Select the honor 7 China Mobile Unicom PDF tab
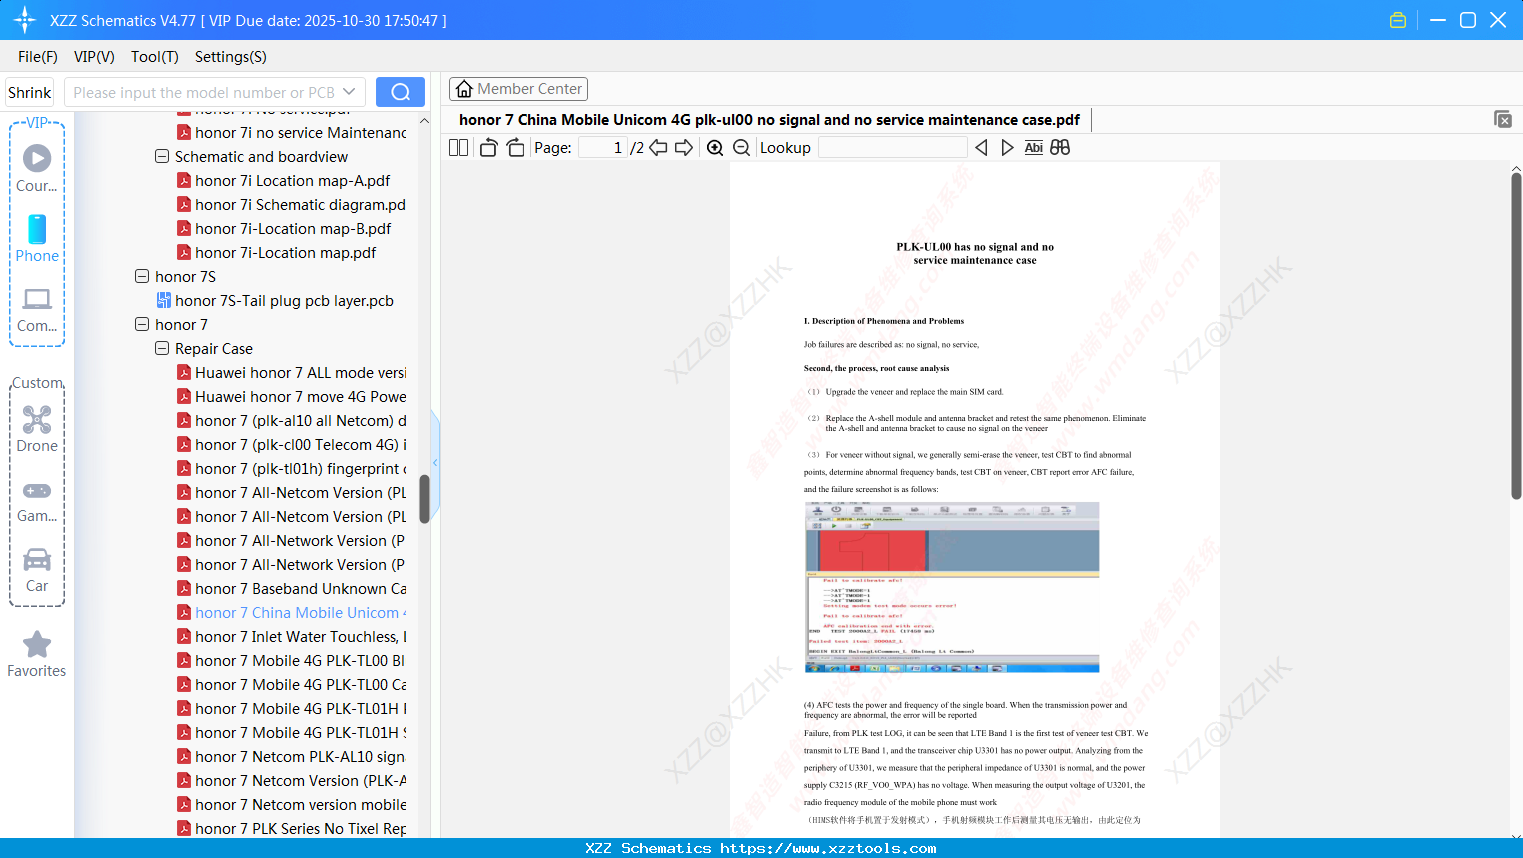The width and height of the screenshot is (1523, 858). [769, 120]
